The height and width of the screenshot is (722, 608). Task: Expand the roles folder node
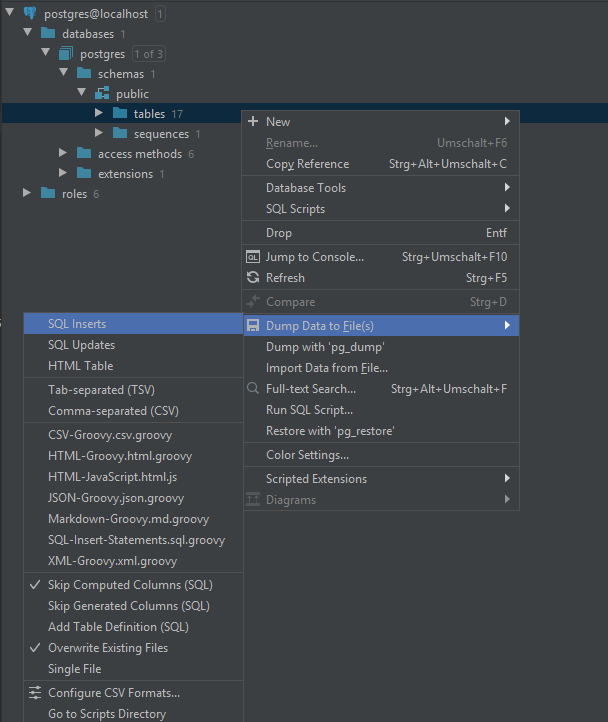coord(27,194)
